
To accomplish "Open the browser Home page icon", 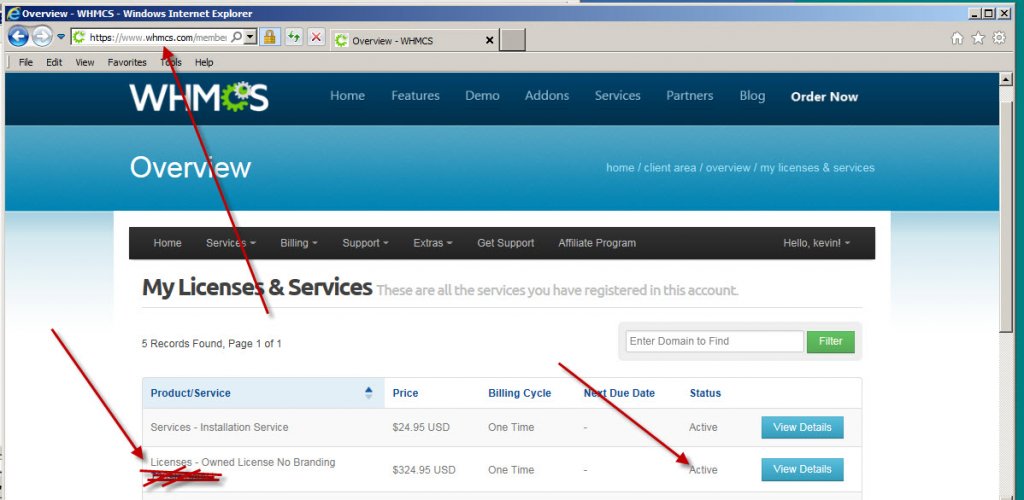I will pyautogui.click(x=957, y=39).
